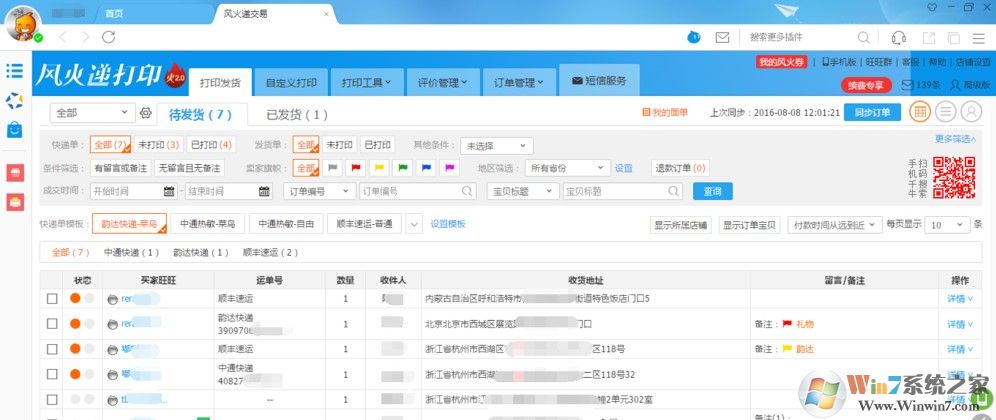Viewport: 996px width, 420px height.
Task: Open the 自定义打印 tab
Action: pyautogui.click(x=291, y=82)
